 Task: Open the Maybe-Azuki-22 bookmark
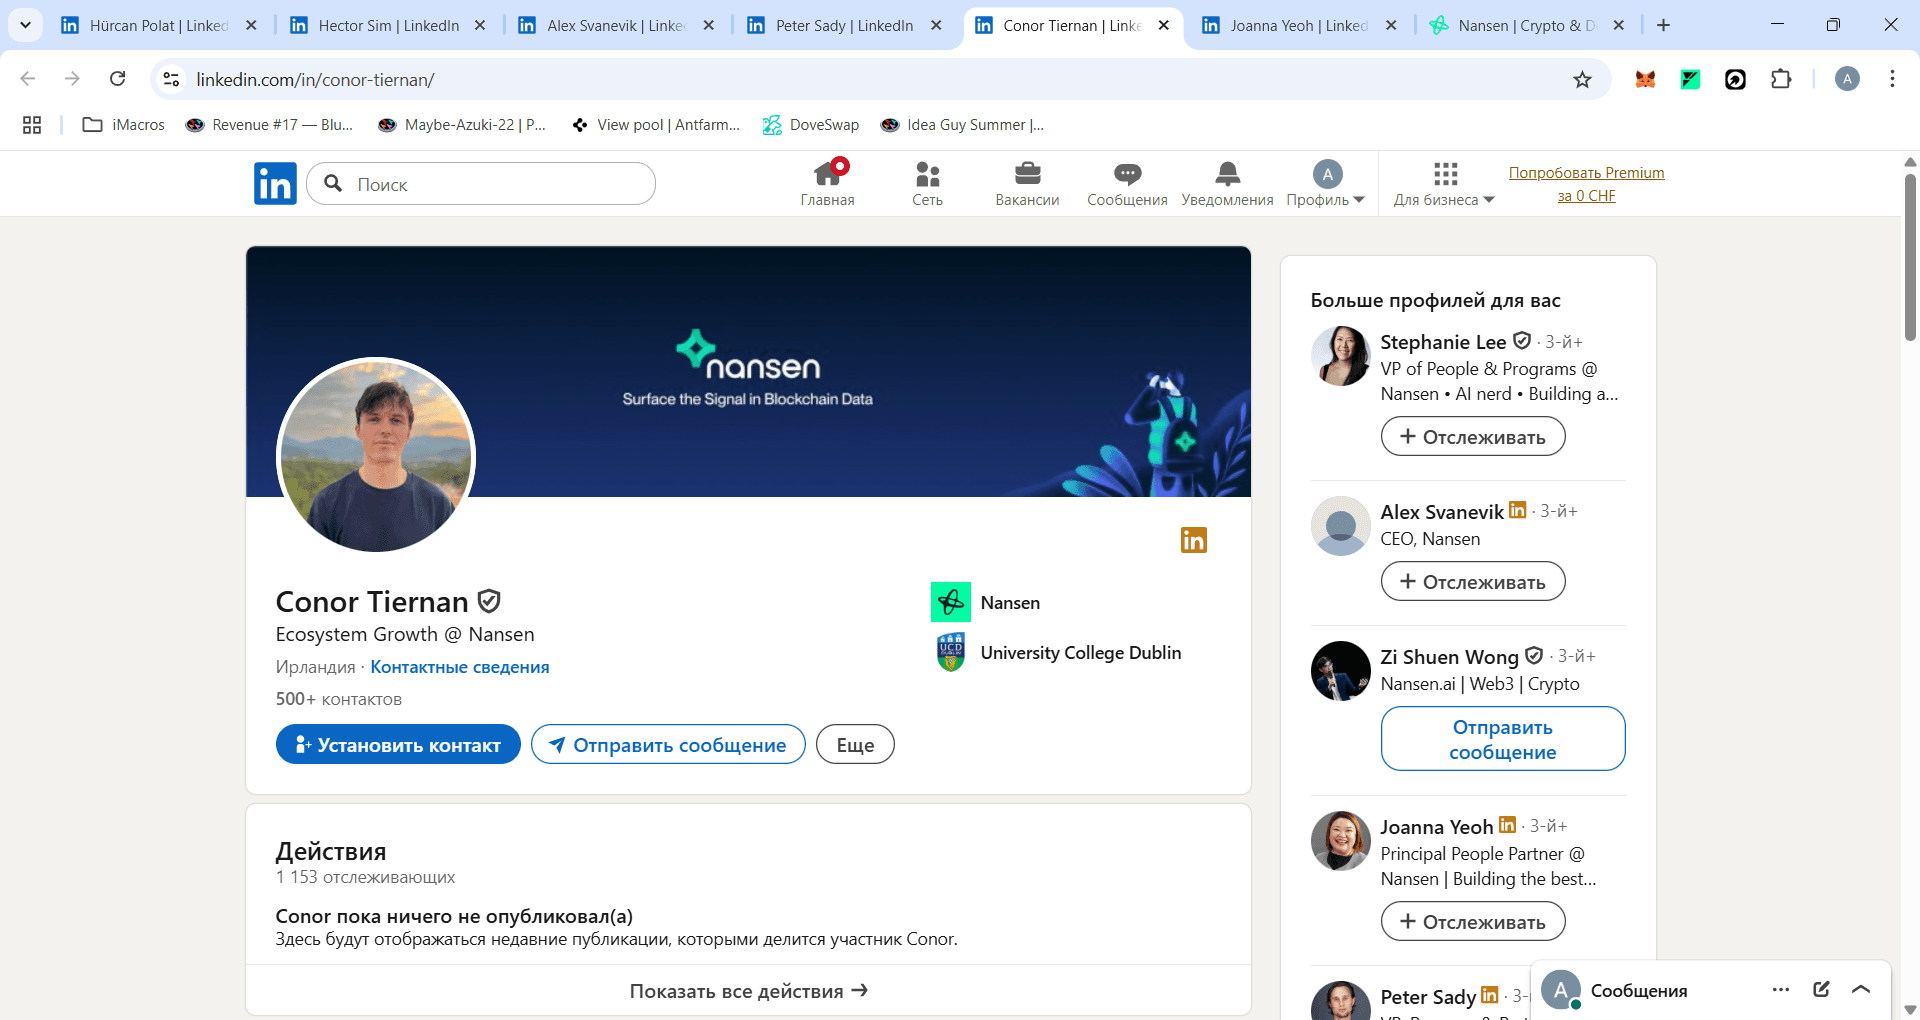[462, 125]
